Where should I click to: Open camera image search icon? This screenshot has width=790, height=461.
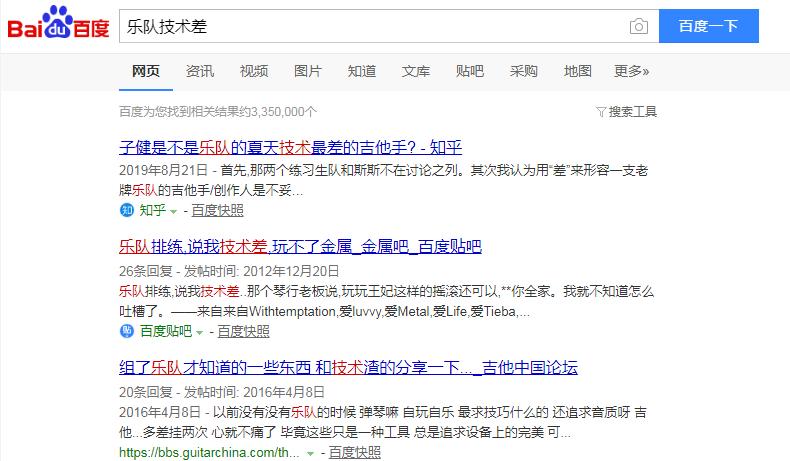pos(638,26)
